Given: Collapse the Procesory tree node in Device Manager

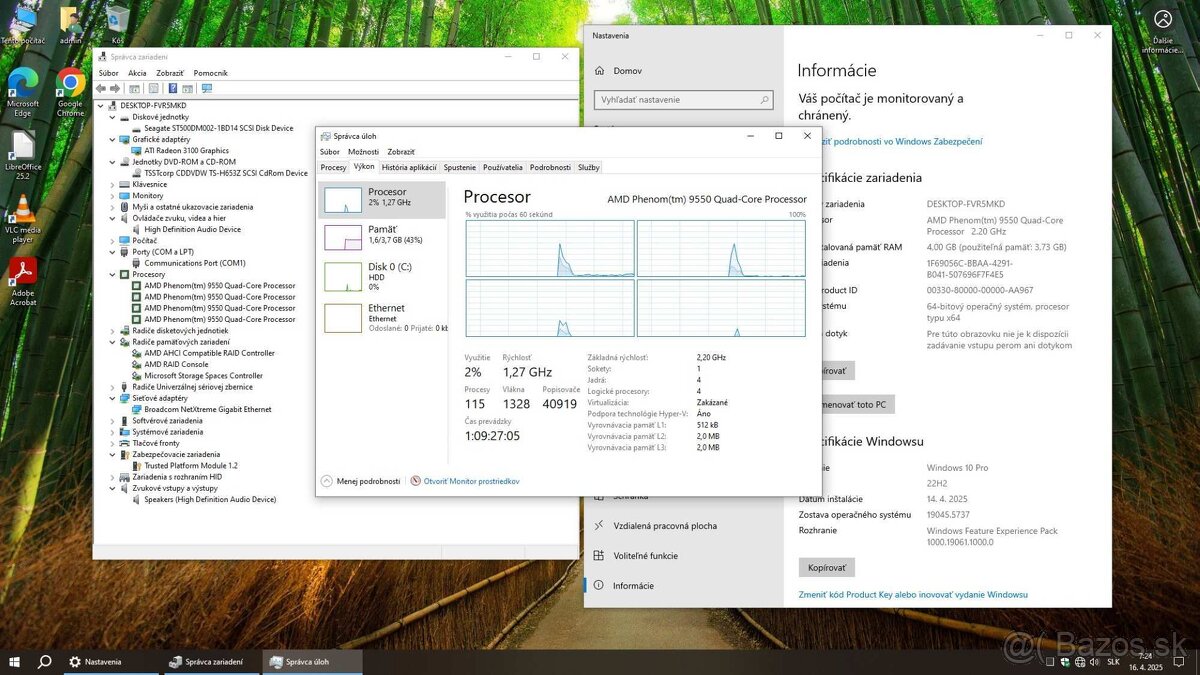Looking at the screenshot, I should coord(114,274).
